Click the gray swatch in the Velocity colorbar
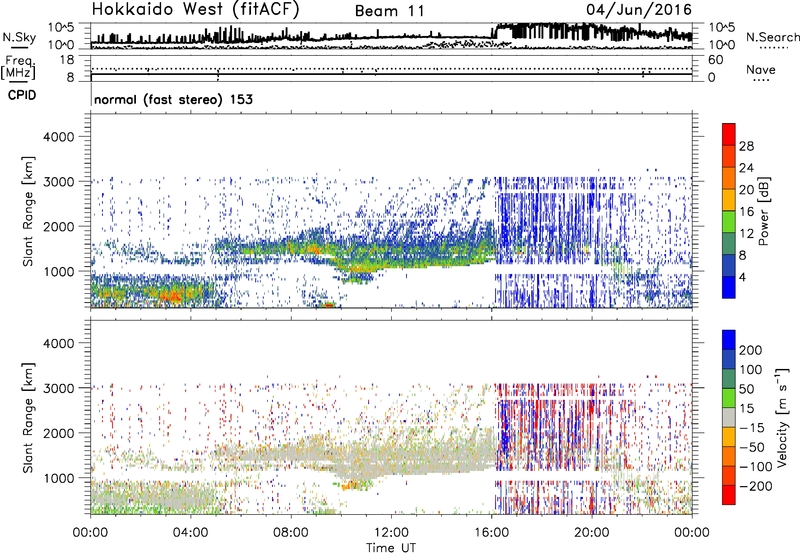800x554 pixels. coord(729,417)
